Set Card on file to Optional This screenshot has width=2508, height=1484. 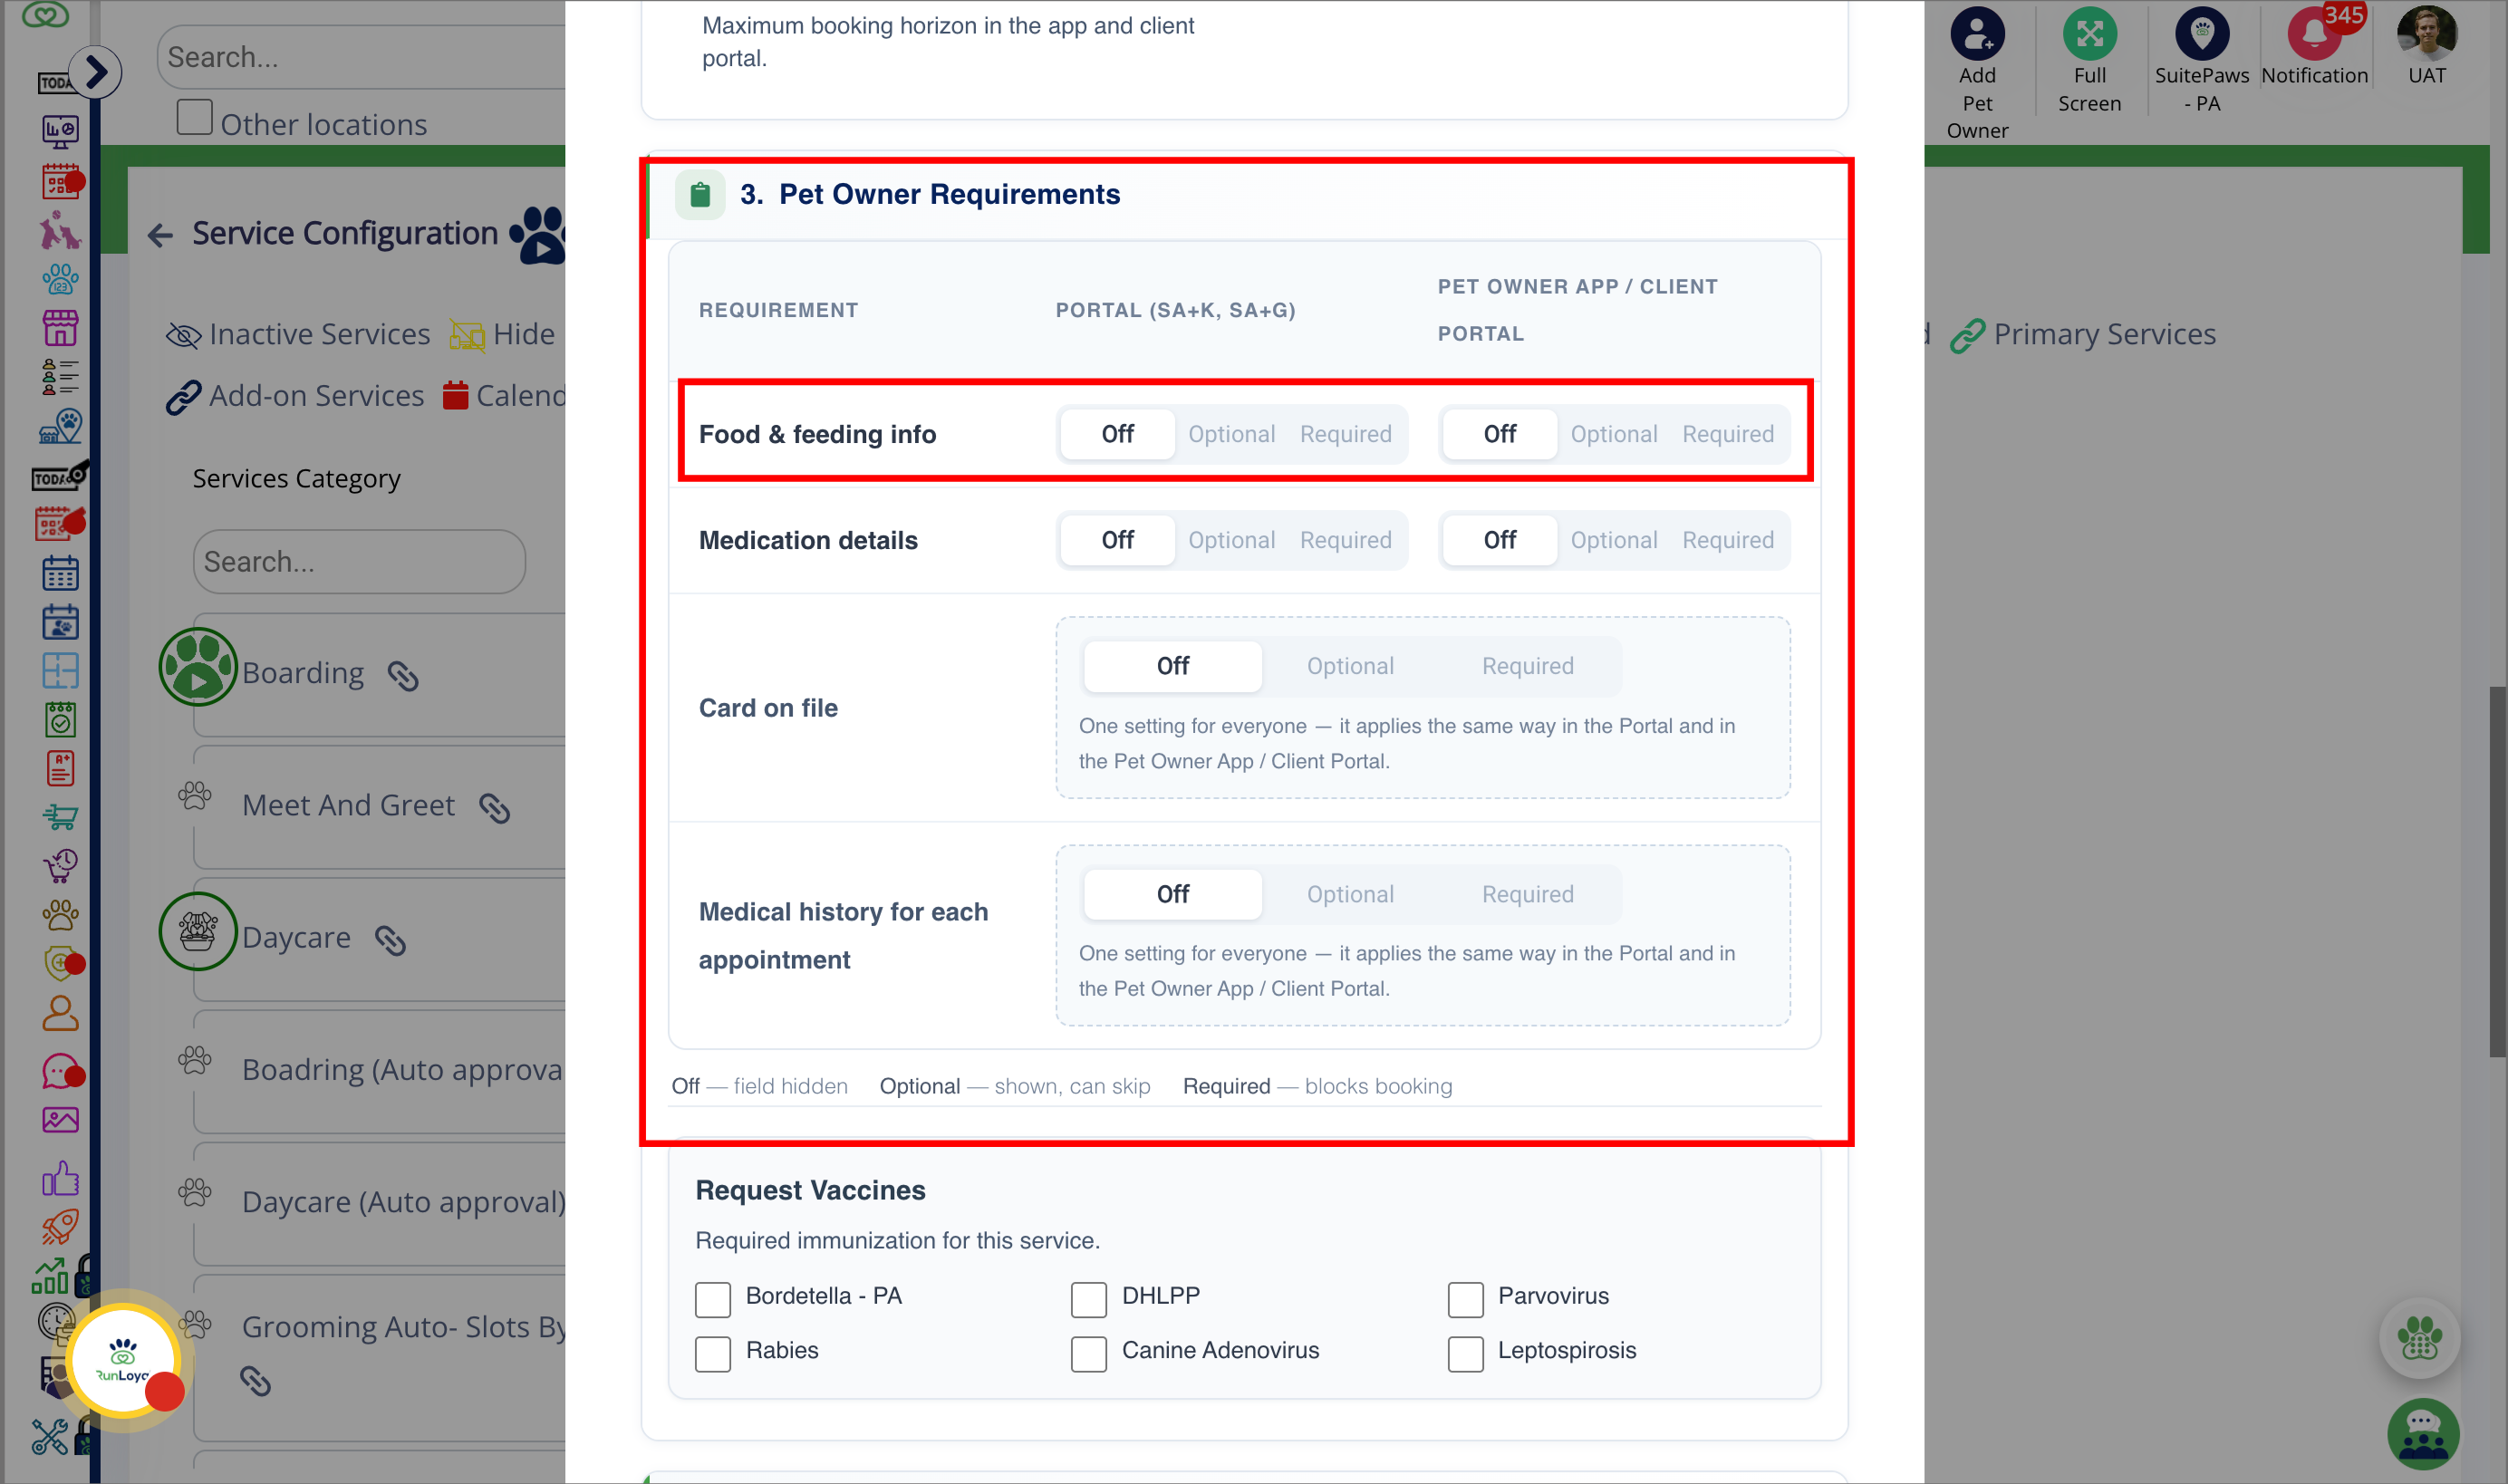1350,666
